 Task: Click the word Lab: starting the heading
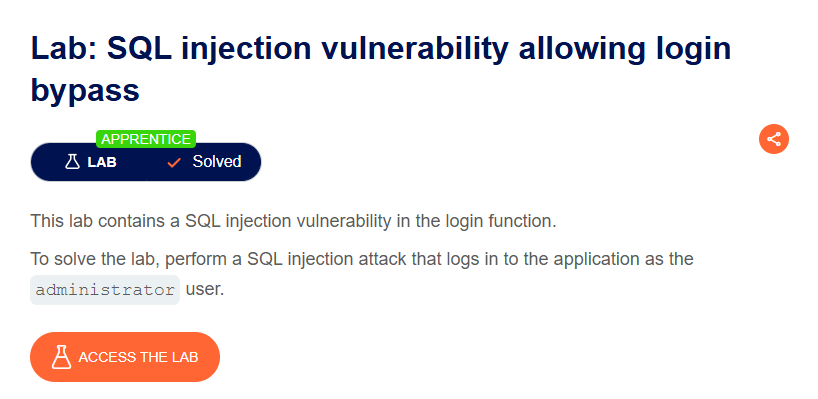tap(64, 48)
